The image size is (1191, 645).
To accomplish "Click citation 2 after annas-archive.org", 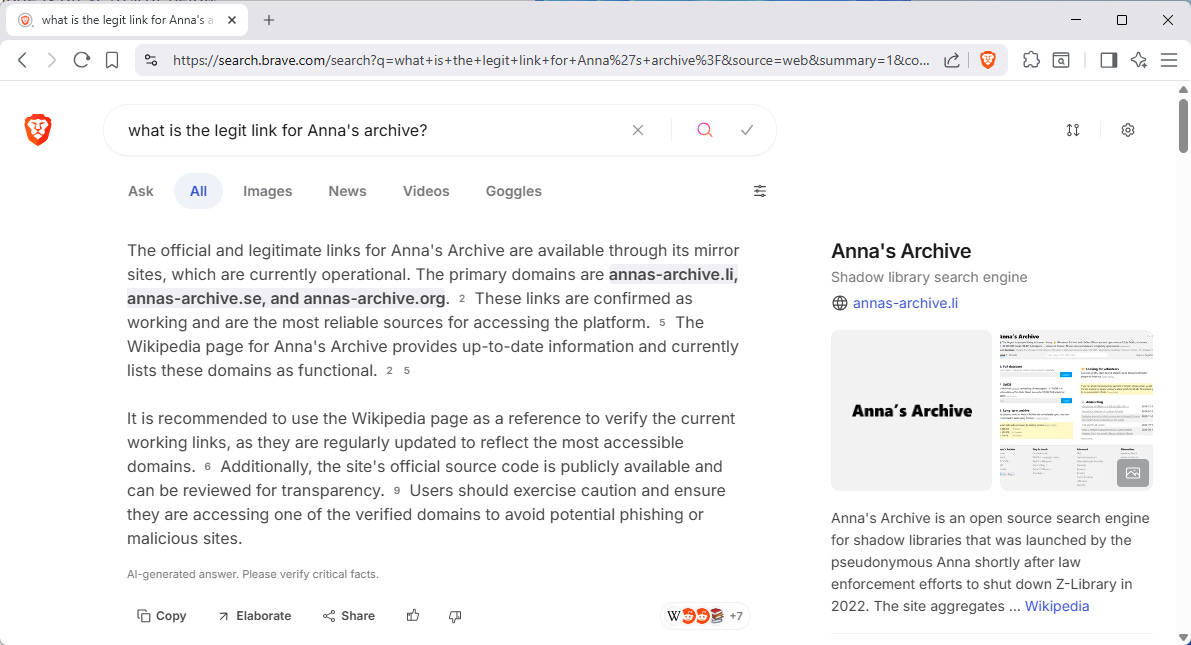I will pyautogui.click(x=461, y=299).
